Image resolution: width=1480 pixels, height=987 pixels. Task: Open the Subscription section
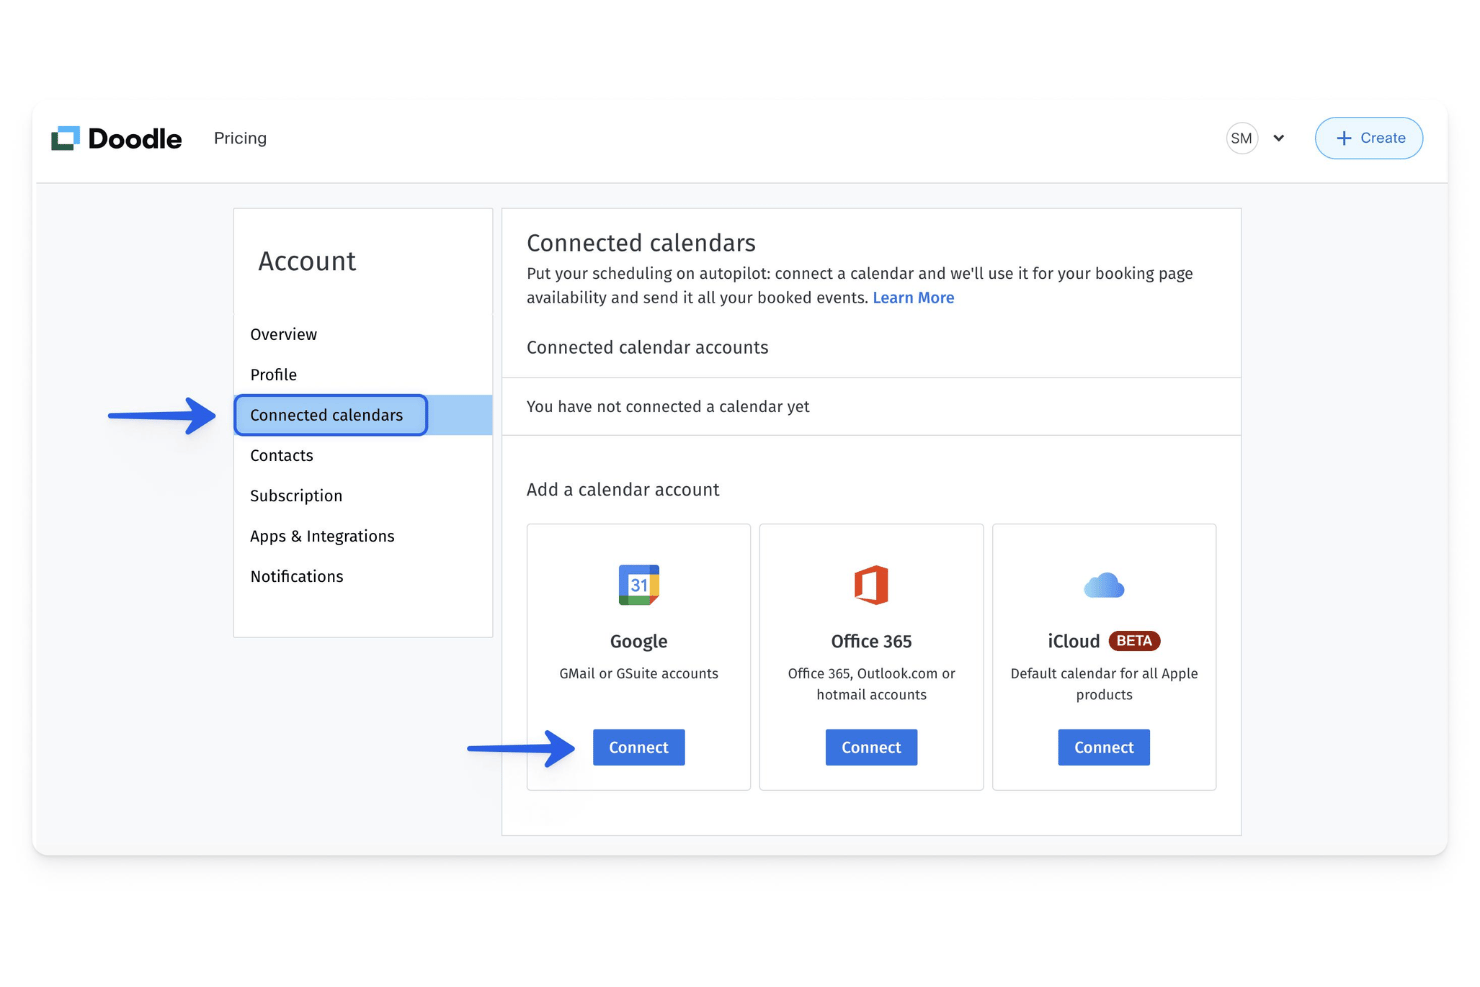[x=296, y=496]
